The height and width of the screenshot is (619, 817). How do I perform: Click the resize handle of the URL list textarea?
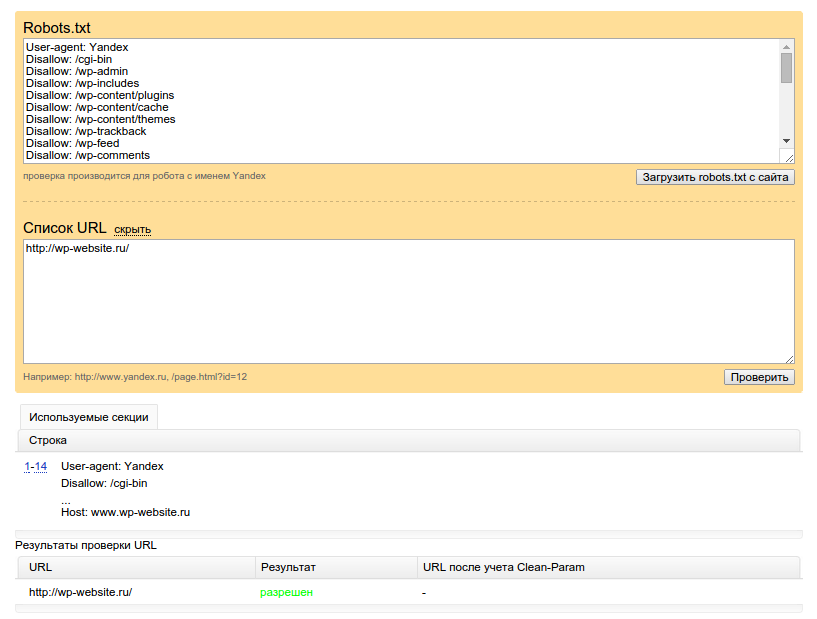coord(788,357)
